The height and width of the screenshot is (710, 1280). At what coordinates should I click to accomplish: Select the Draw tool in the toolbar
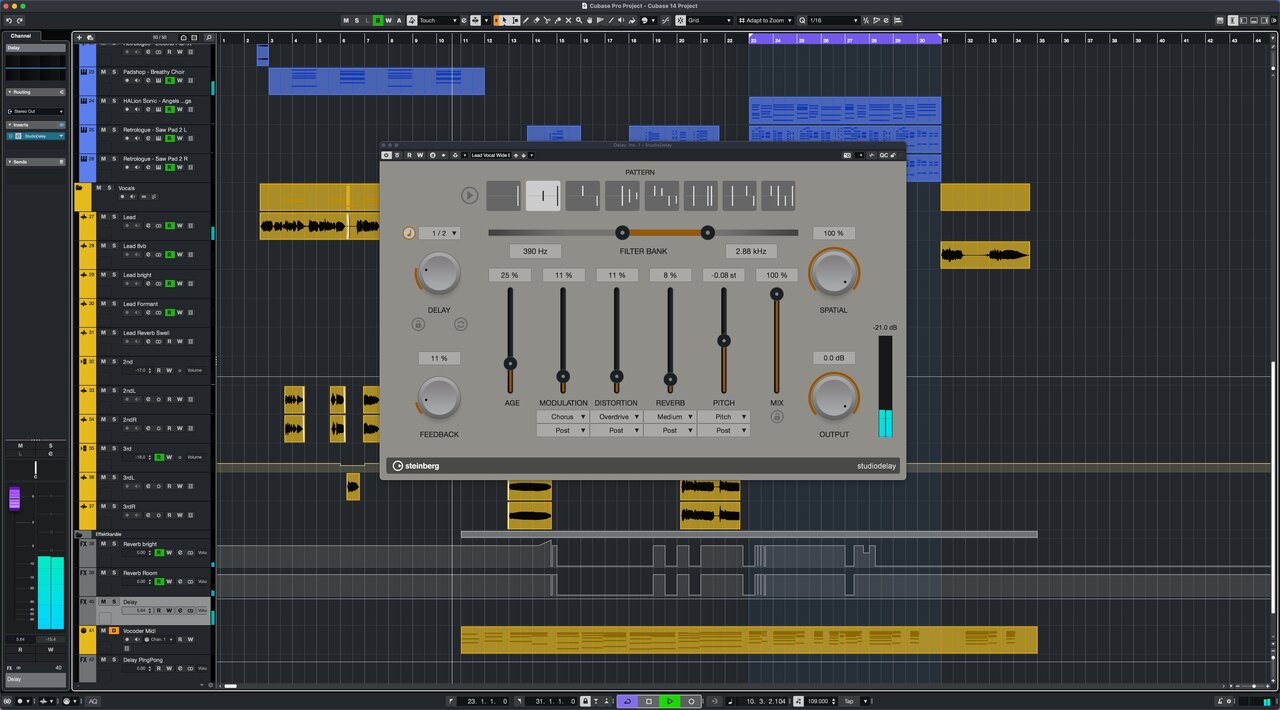pos(526,20)
